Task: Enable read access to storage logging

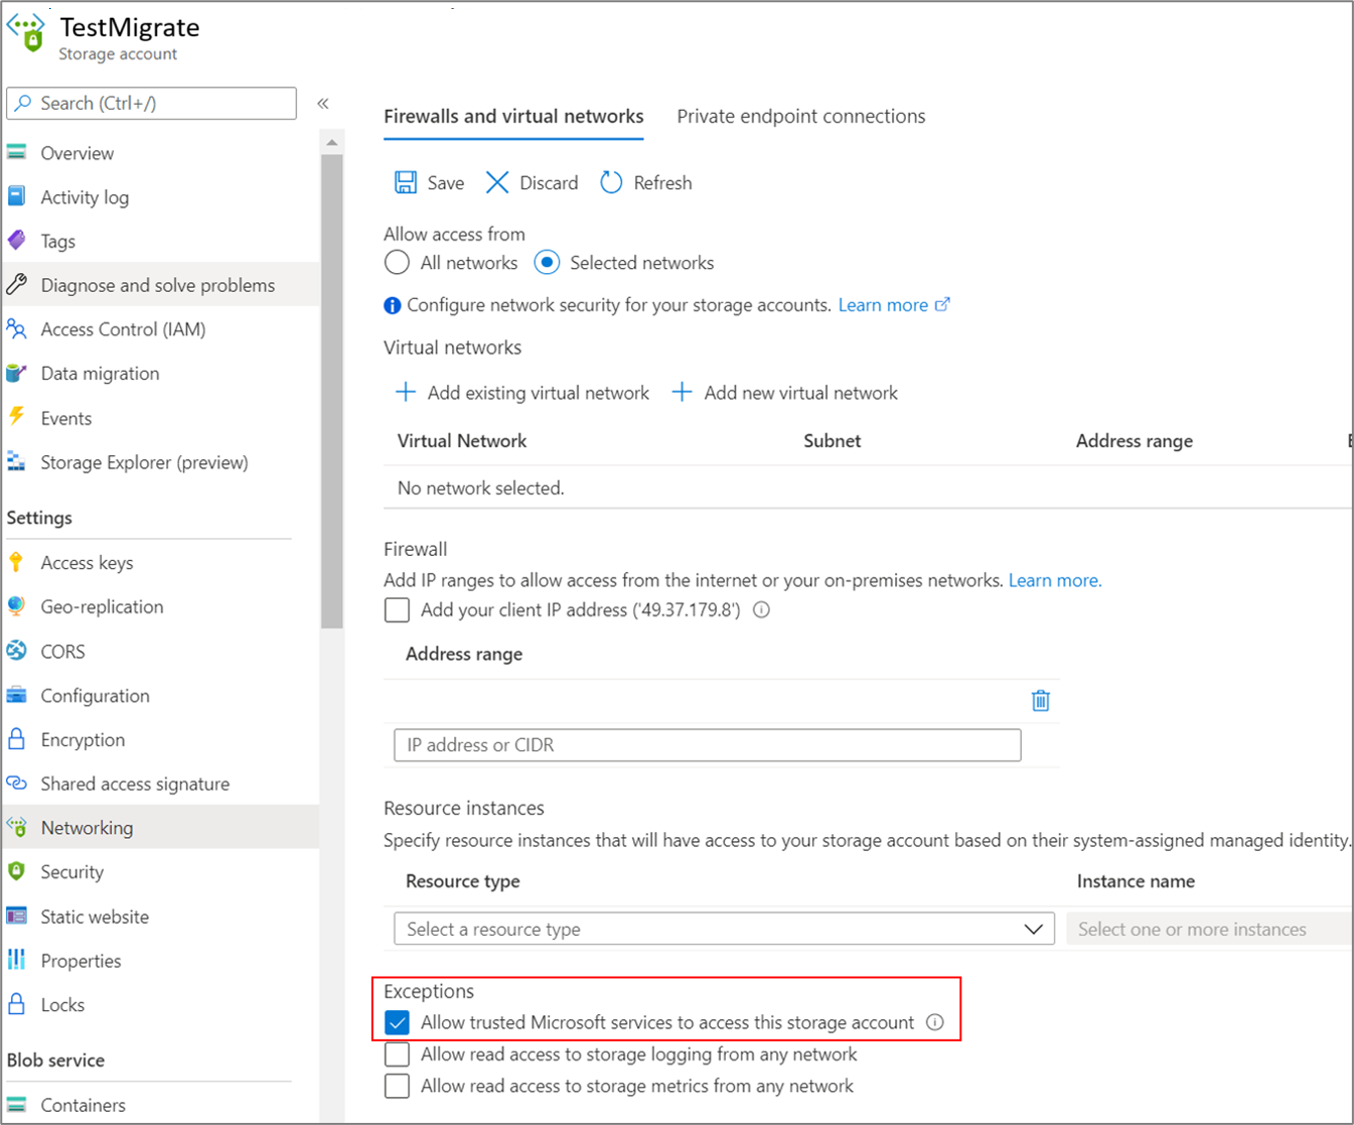Action: click(397, 1054)
